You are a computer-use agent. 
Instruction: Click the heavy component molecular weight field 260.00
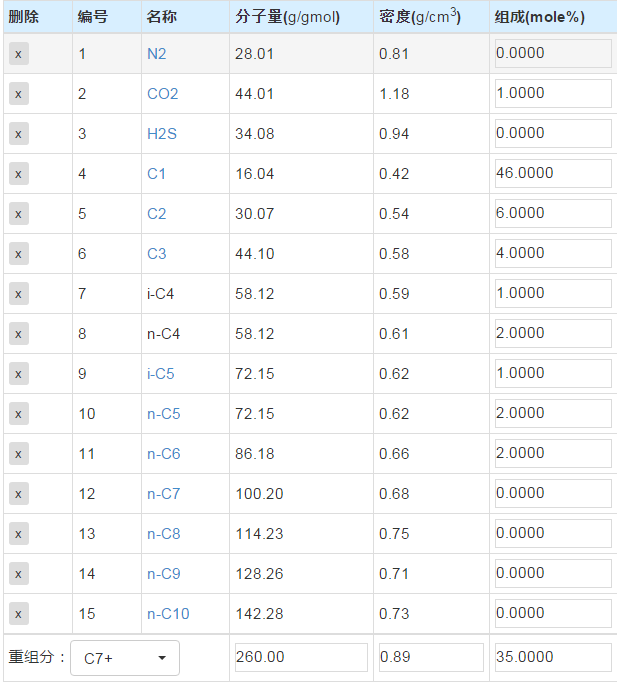301,657
